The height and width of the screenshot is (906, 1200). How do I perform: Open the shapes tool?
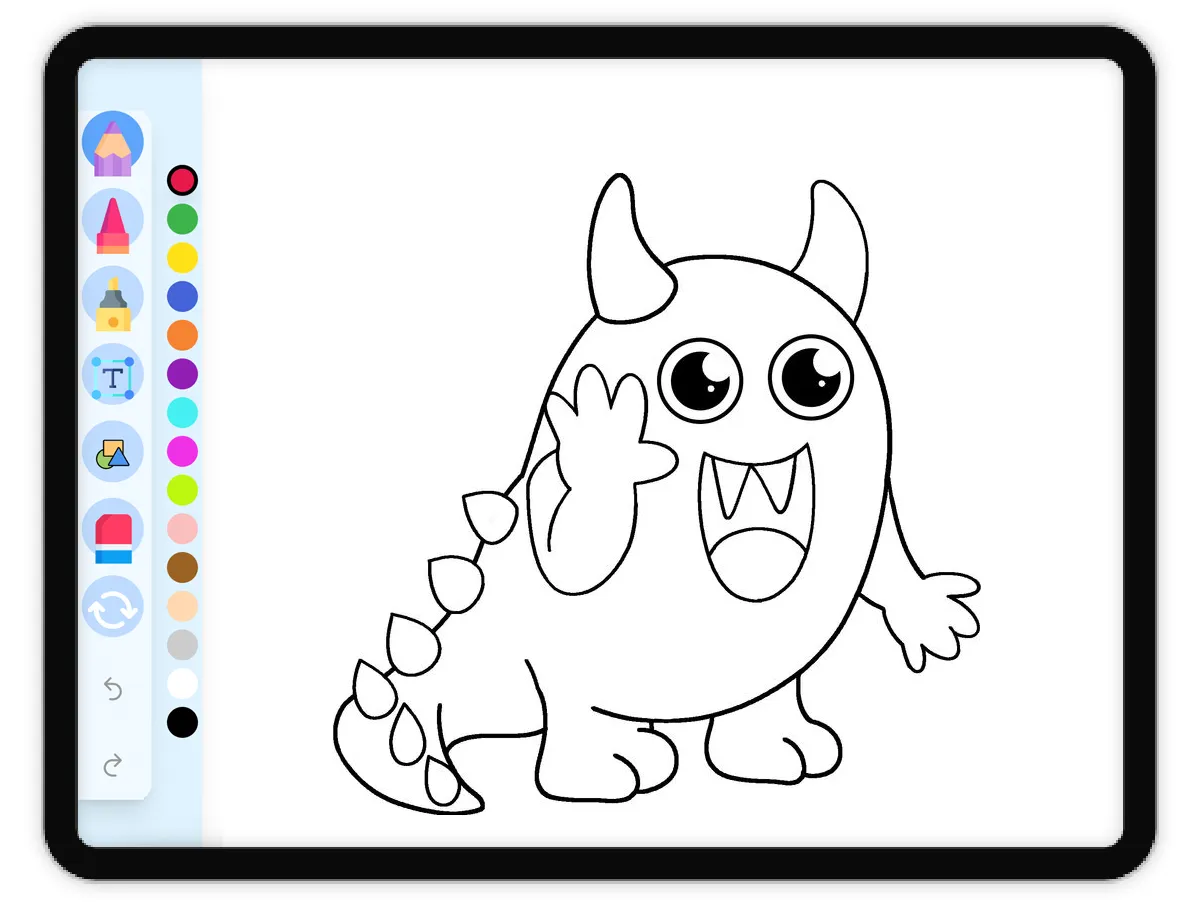[113, 453]
